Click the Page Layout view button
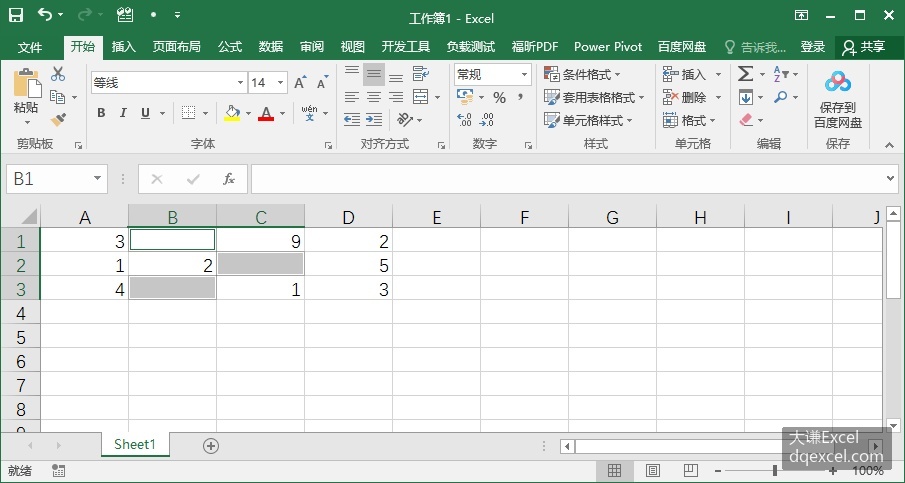 point(652,471)
